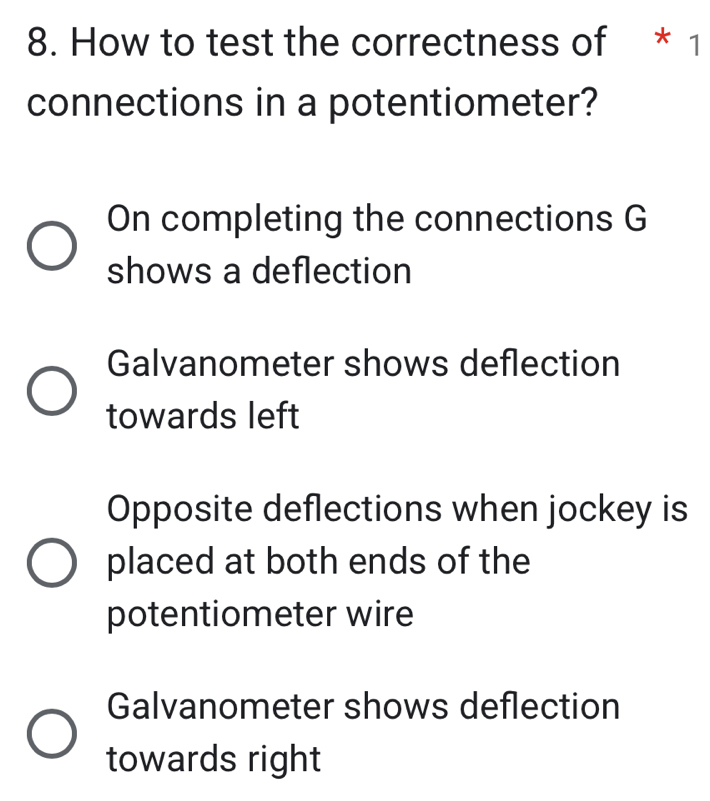
Task: Click the 'towards right' text
Action: (214, 760)
